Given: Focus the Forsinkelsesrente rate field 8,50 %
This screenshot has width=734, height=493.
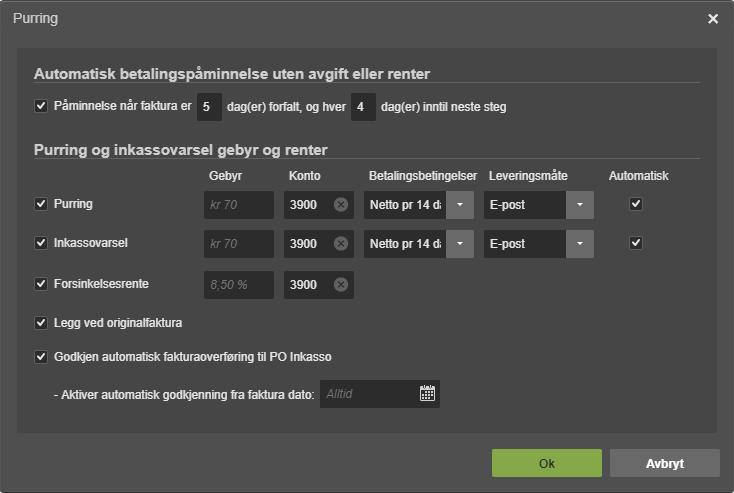Looking at the screenshot, I should 239,285.
